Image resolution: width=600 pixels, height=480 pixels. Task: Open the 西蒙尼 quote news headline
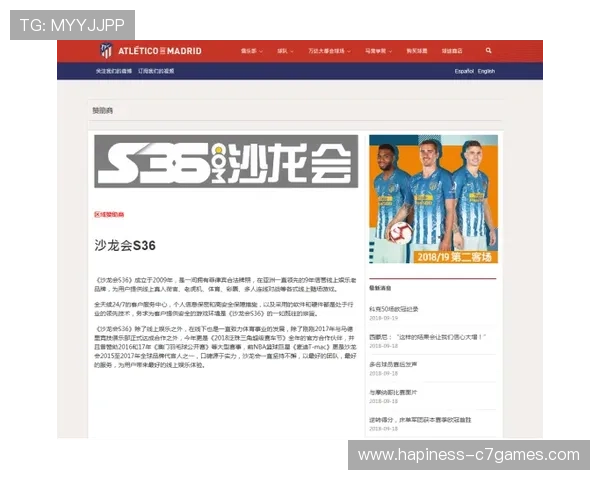click(x=428, y=337)
